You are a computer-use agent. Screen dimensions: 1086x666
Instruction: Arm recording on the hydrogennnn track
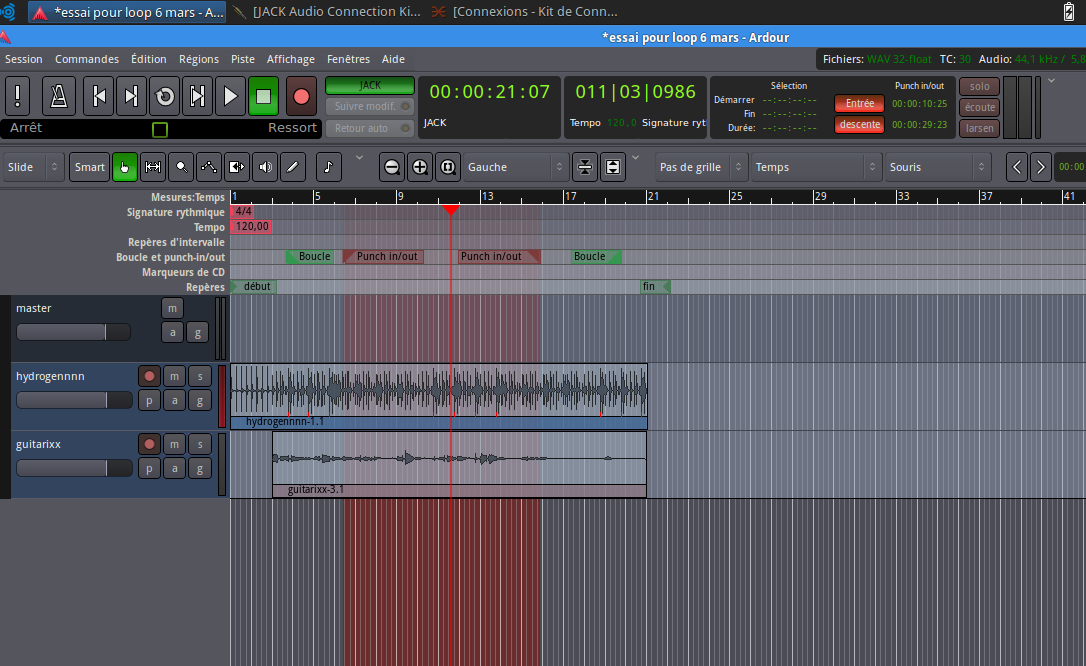[150, 376]
